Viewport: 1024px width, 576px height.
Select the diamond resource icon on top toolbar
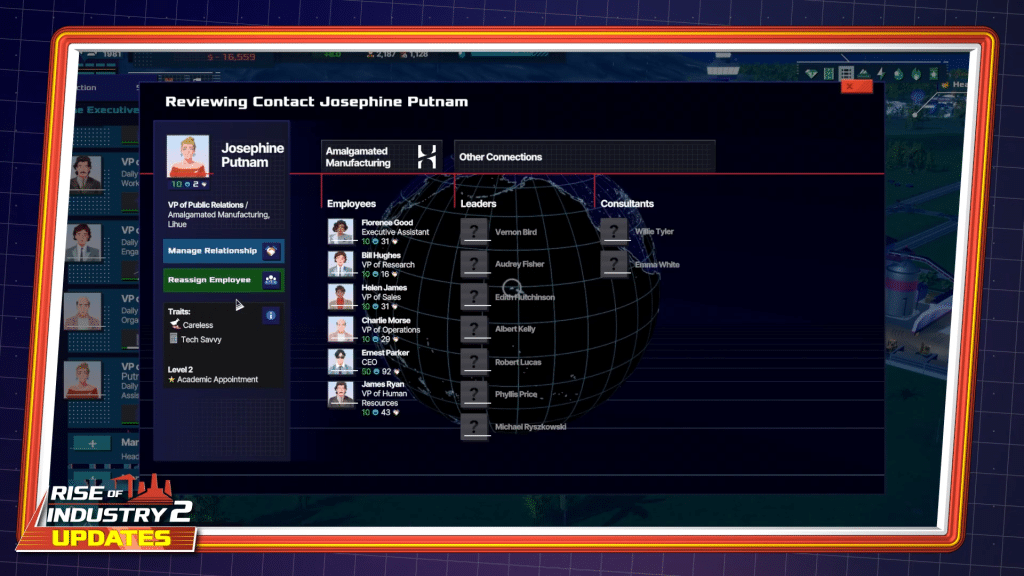pos(810,73)
